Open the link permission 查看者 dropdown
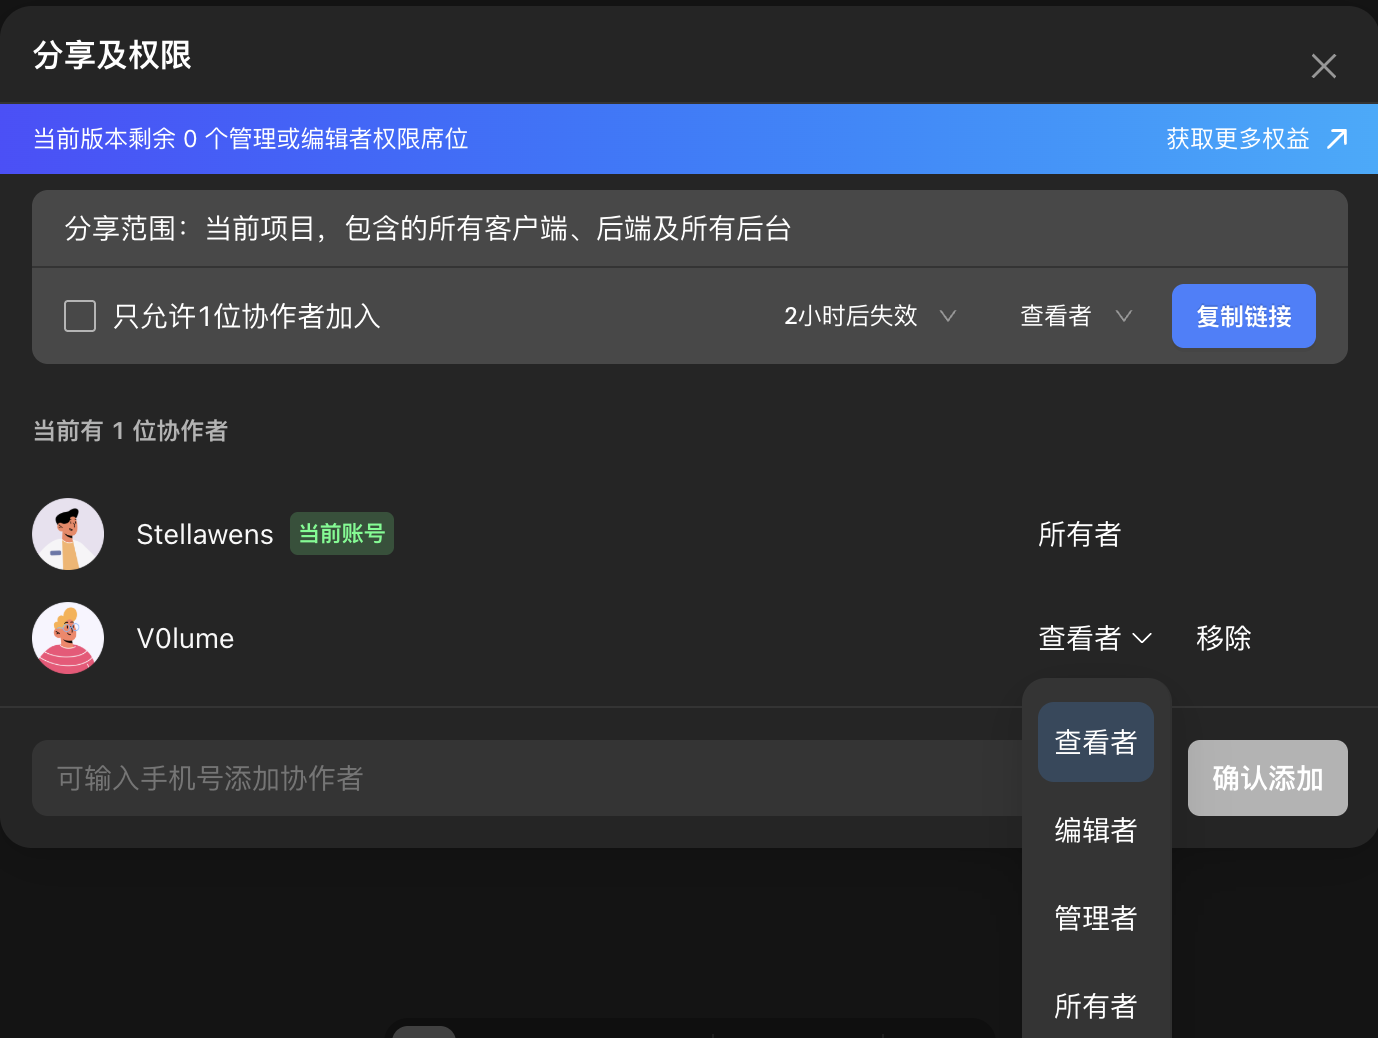The width and height of the screenshot is (1378, 1038). [x=1076, y=316]
